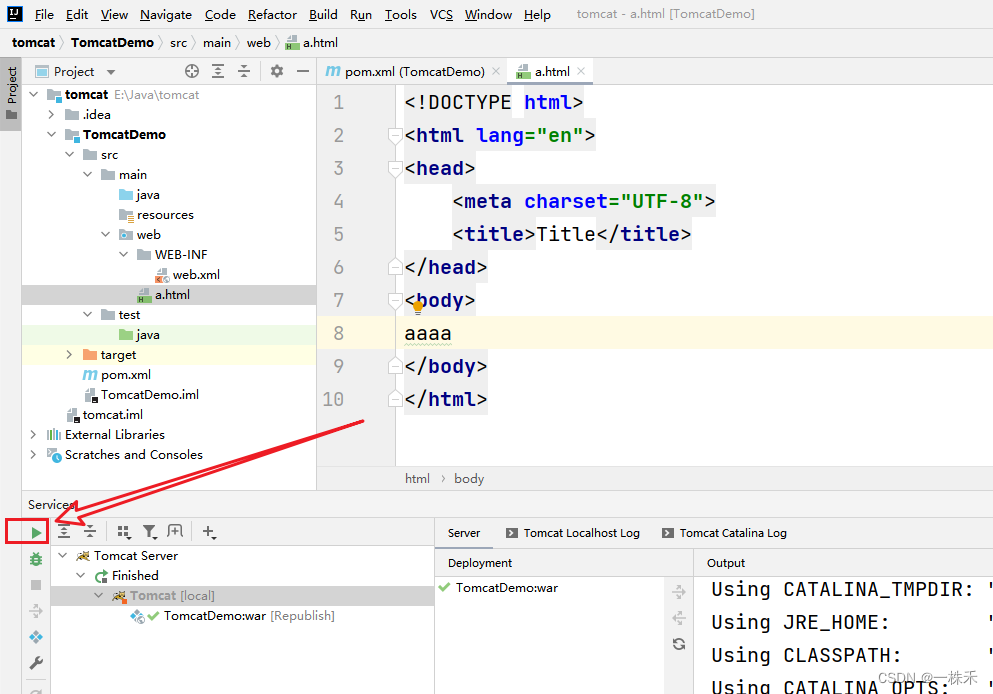Open the Navigate menu
The width and height of the screenshot is (993, 694).
coord(166,14)
